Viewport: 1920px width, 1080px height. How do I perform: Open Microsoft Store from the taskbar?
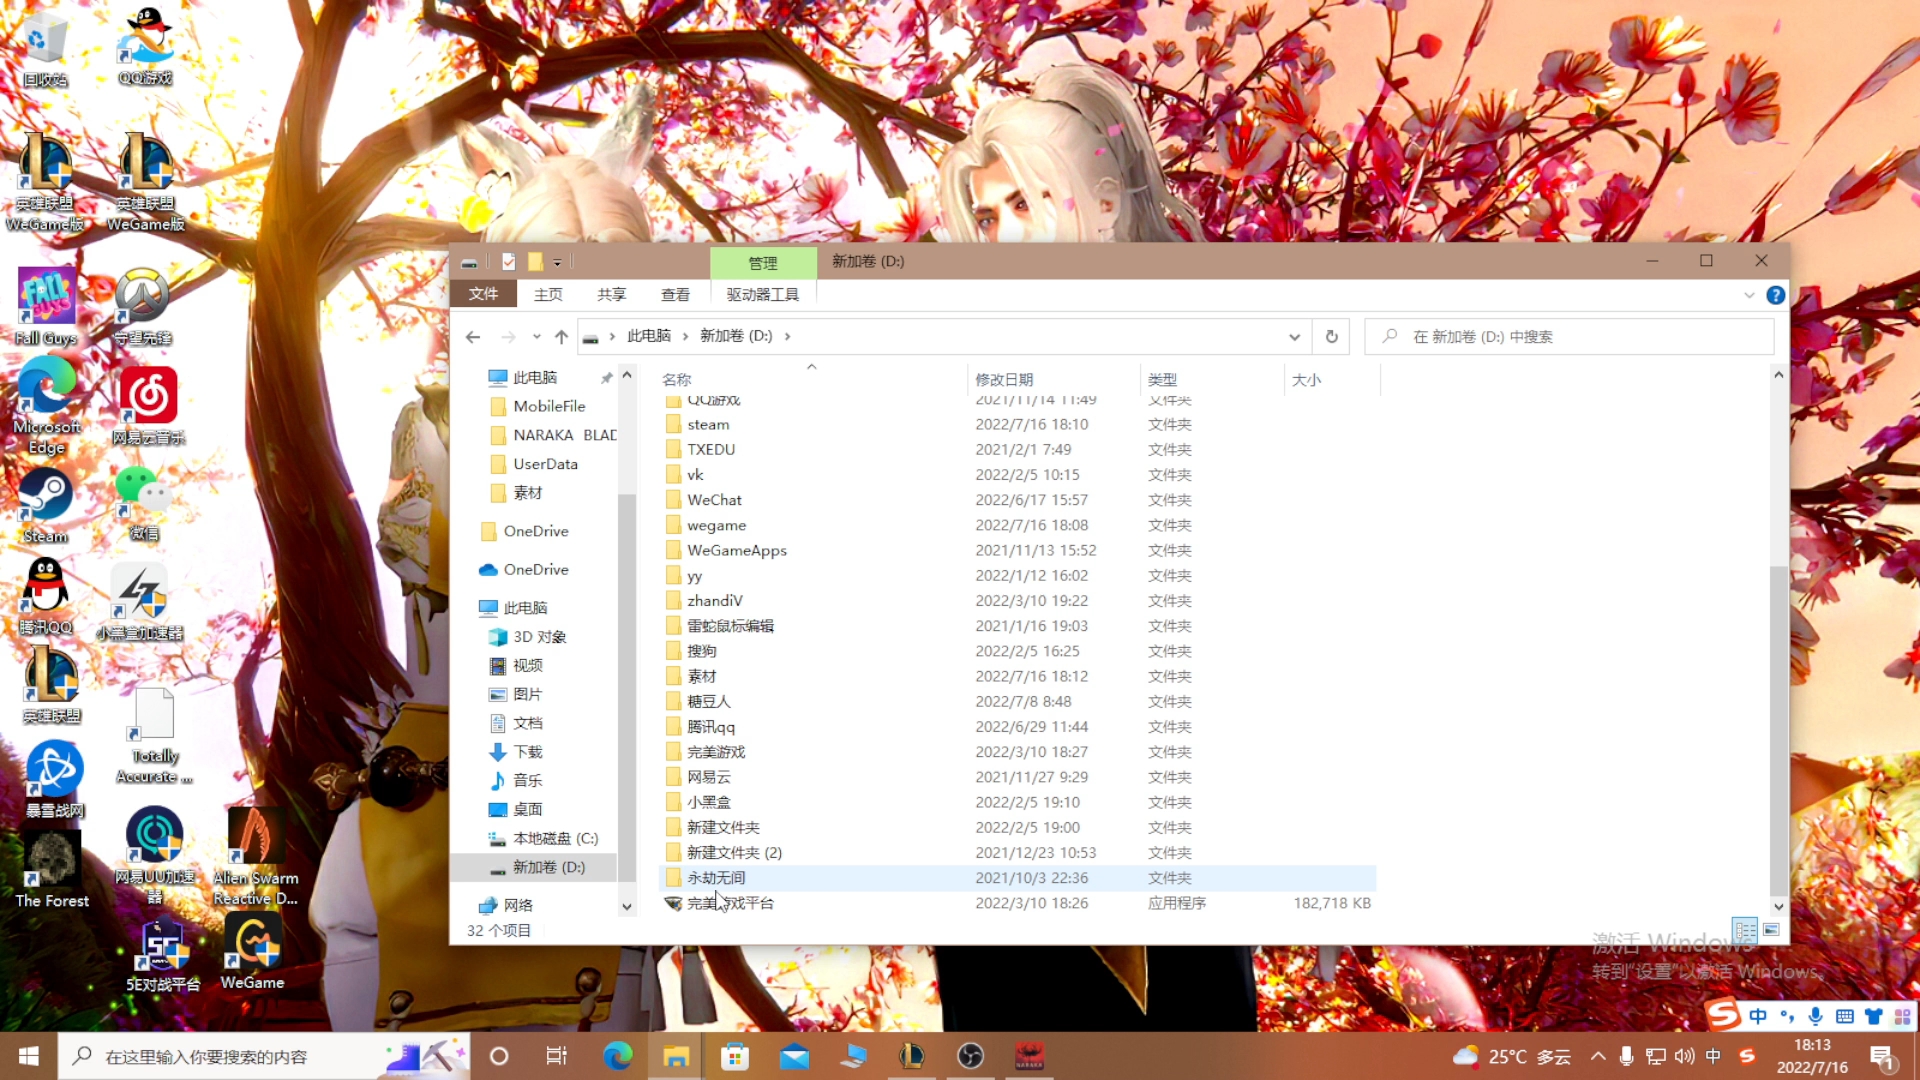coord(735,1056)
